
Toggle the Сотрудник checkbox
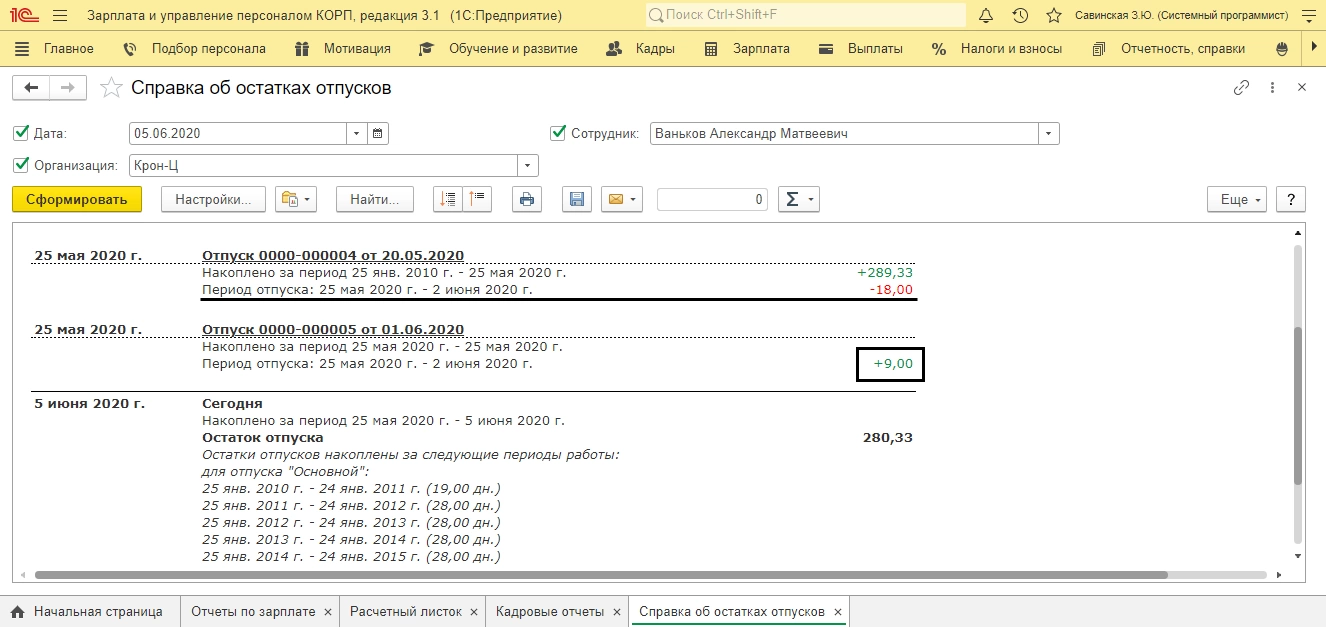tap(558, 132)
